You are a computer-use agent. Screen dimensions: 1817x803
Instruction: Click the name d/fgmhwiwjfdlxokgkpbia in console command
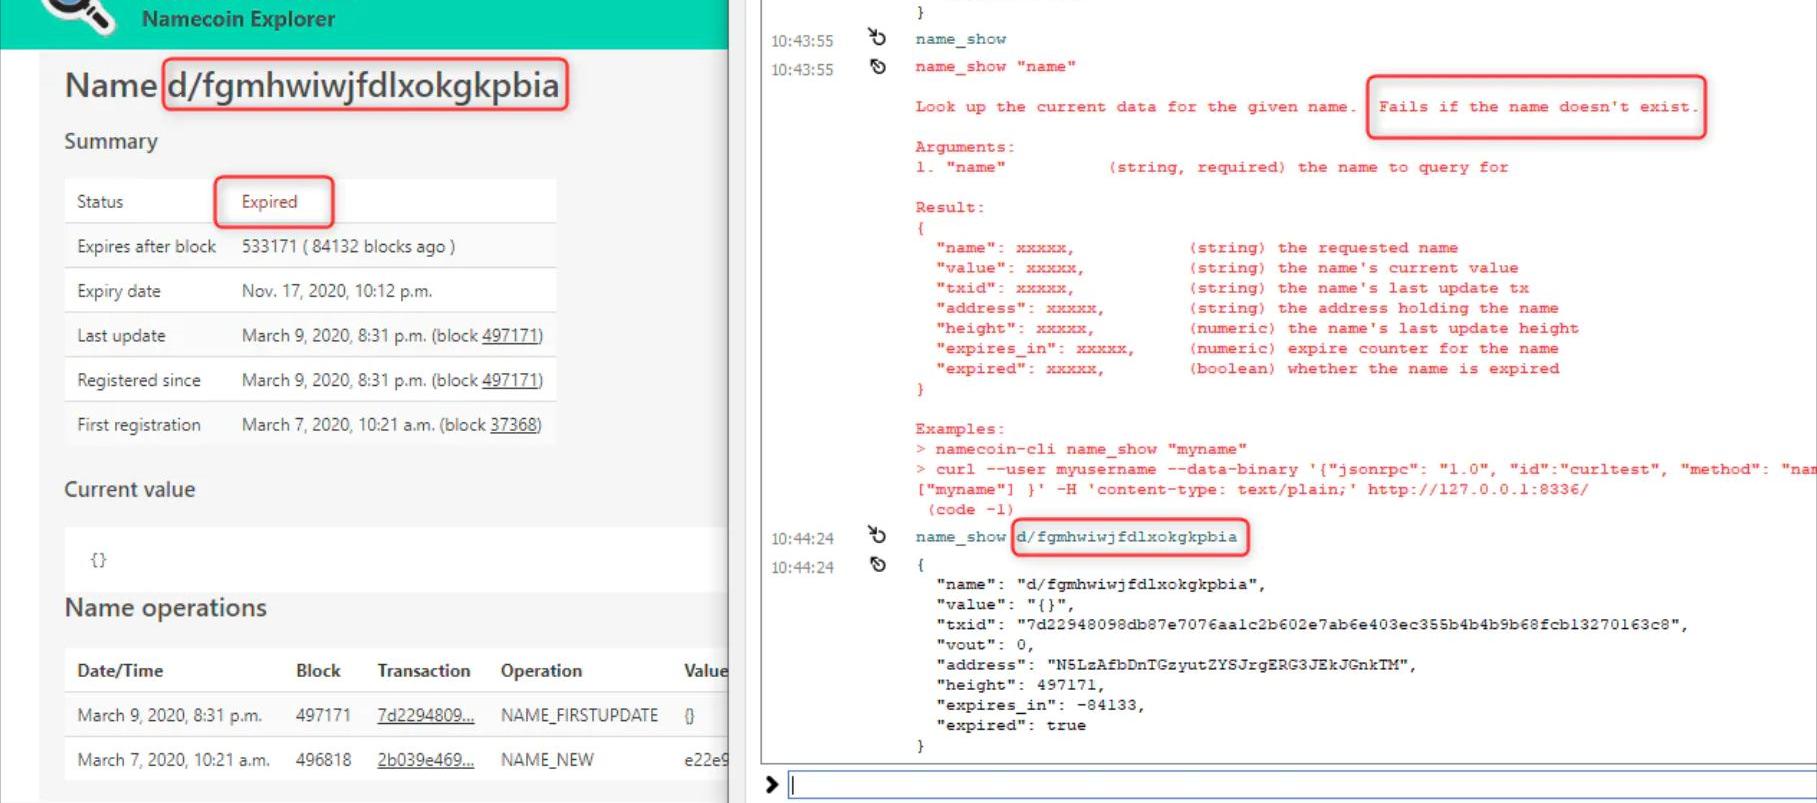pyautogui.click(x=1127, y=537)
